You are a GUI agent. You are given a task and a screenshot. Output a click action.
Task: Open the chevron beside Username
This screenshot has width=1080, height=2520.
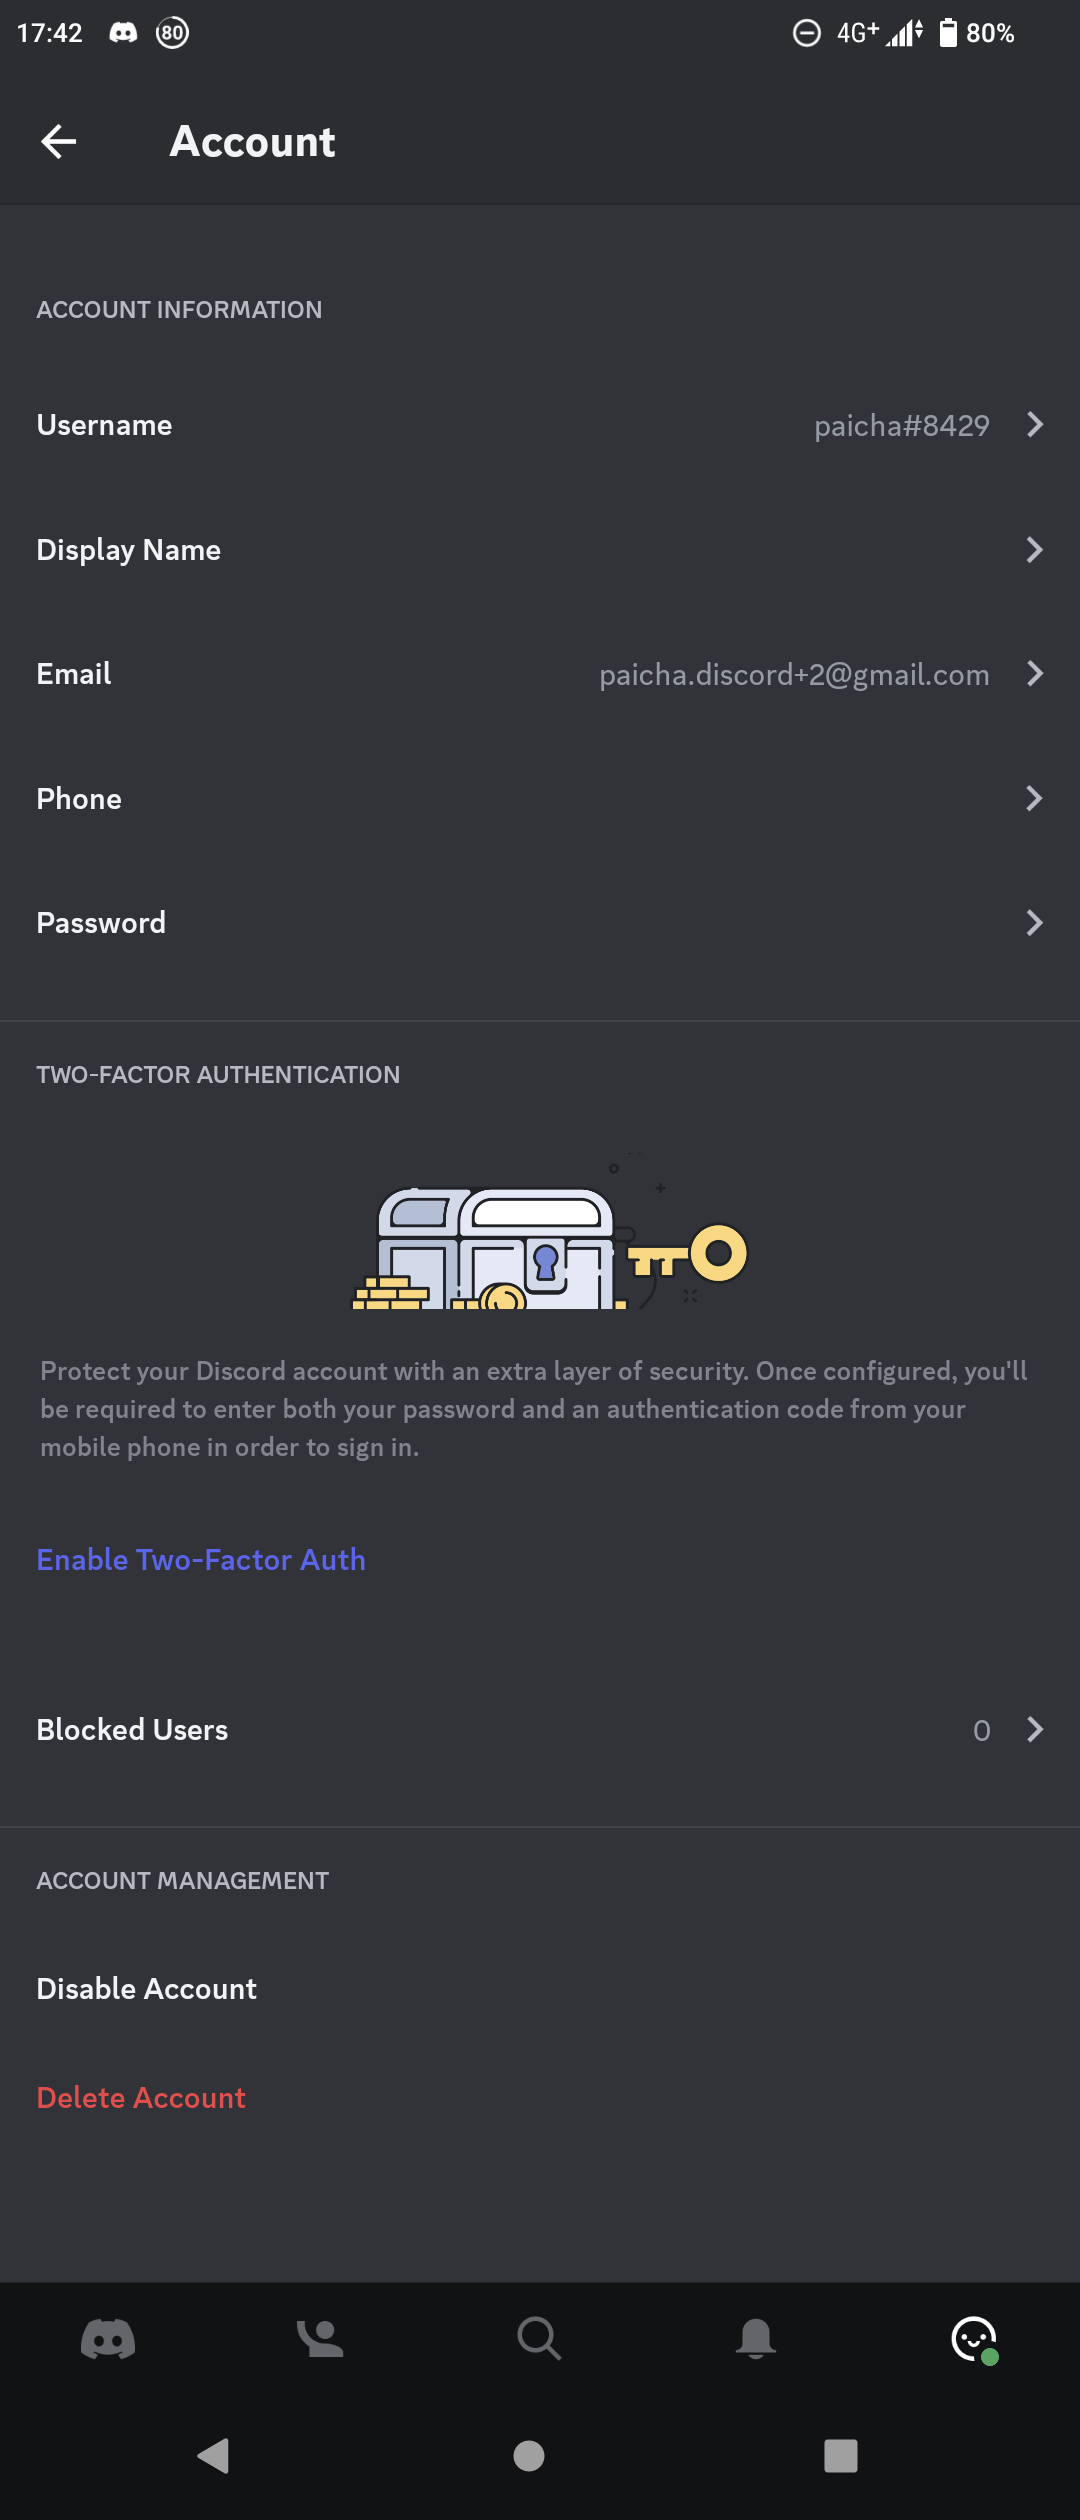point(1035,425)
